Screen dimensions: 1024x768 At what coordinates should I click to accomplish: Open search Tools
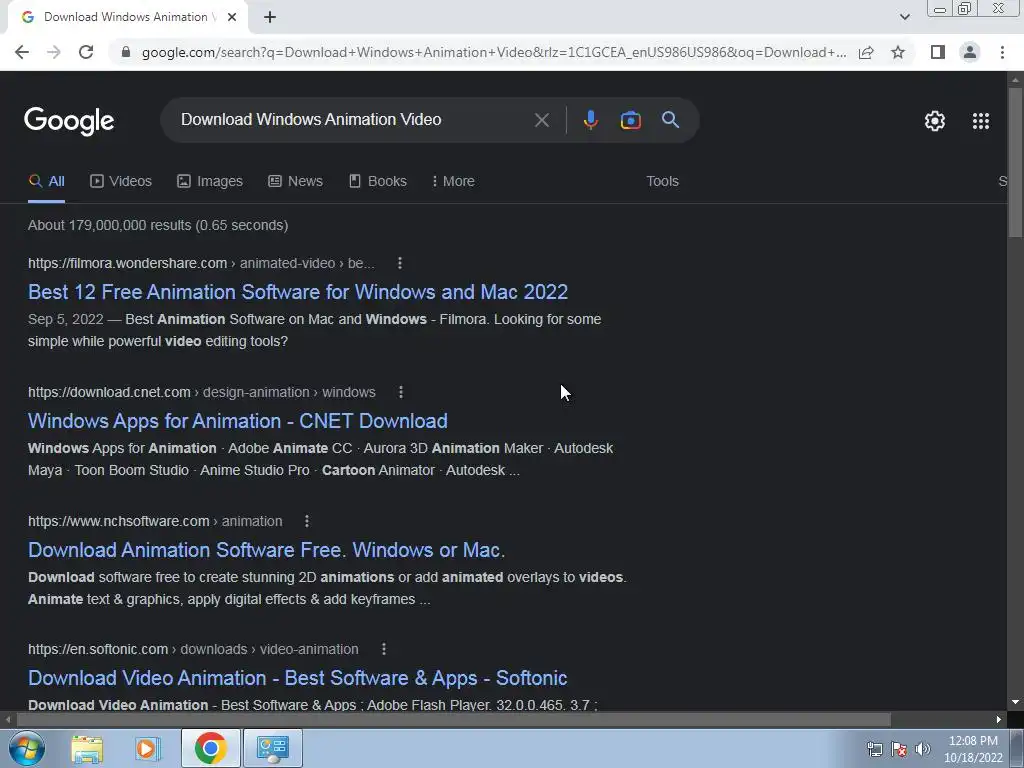click(x=662, y=182)
